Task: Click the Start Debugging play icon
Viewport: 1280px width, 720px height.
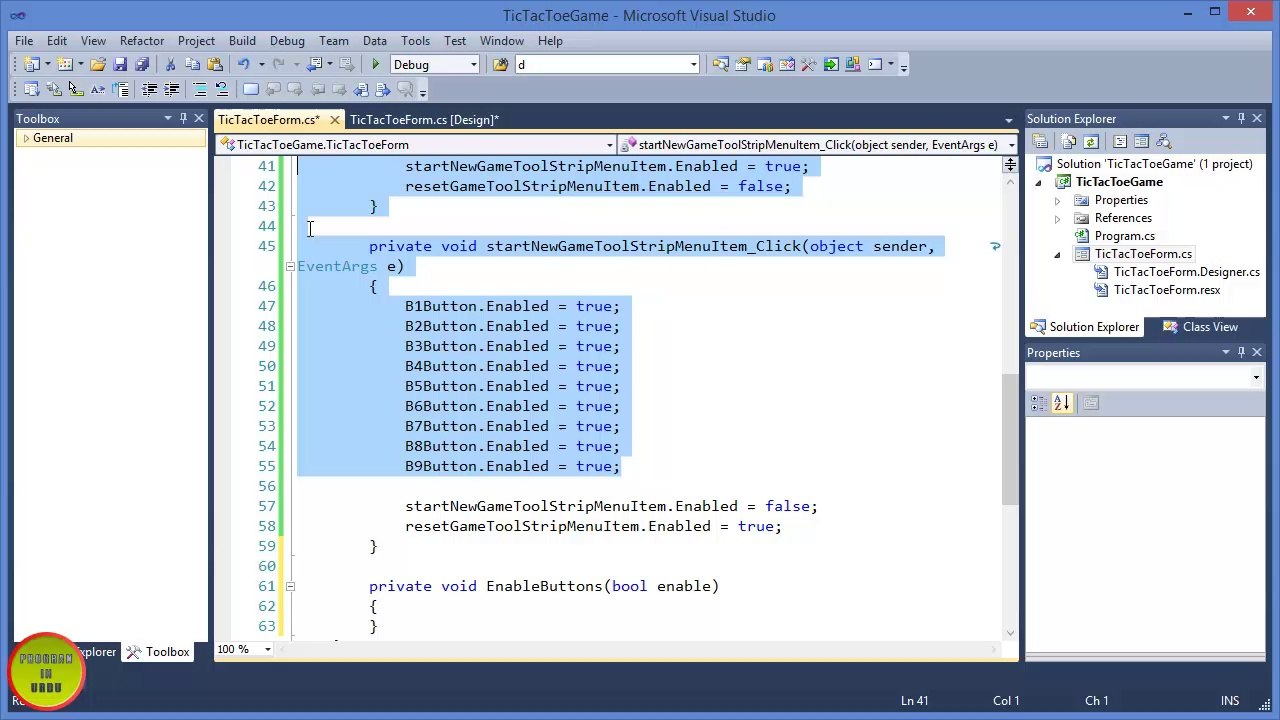Action: (375, 65)
